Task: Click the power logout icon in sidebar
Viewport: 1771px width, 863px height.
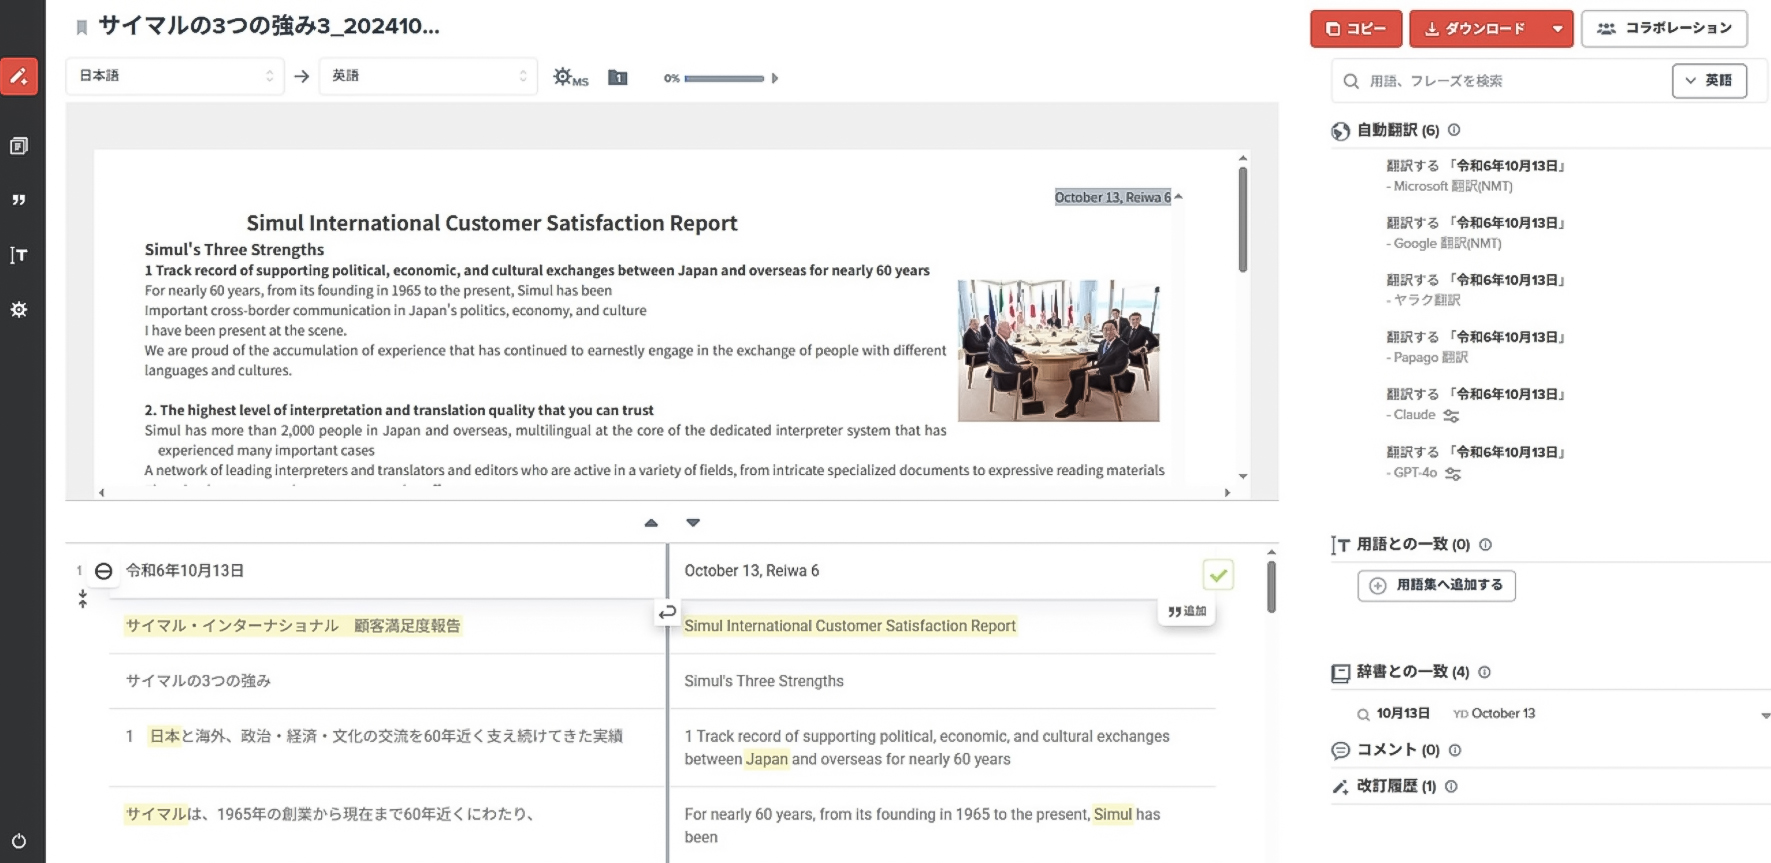Action: pyautogui.click(x=19, y=841)
